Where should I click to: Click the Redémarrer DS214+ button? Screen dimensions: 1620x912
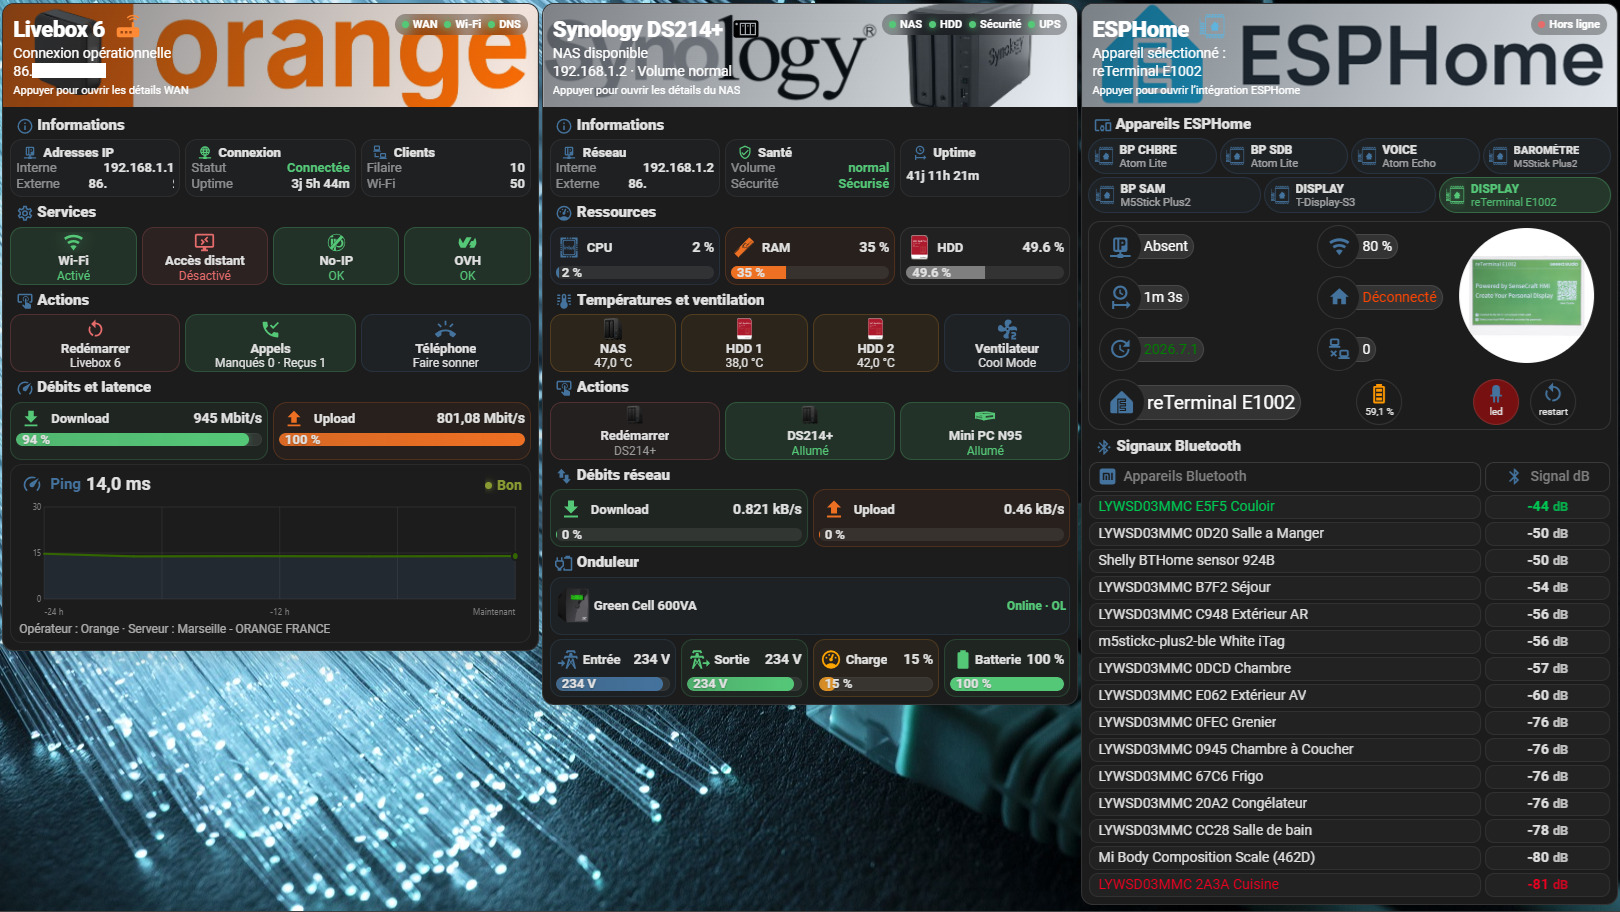pos(635,431)
